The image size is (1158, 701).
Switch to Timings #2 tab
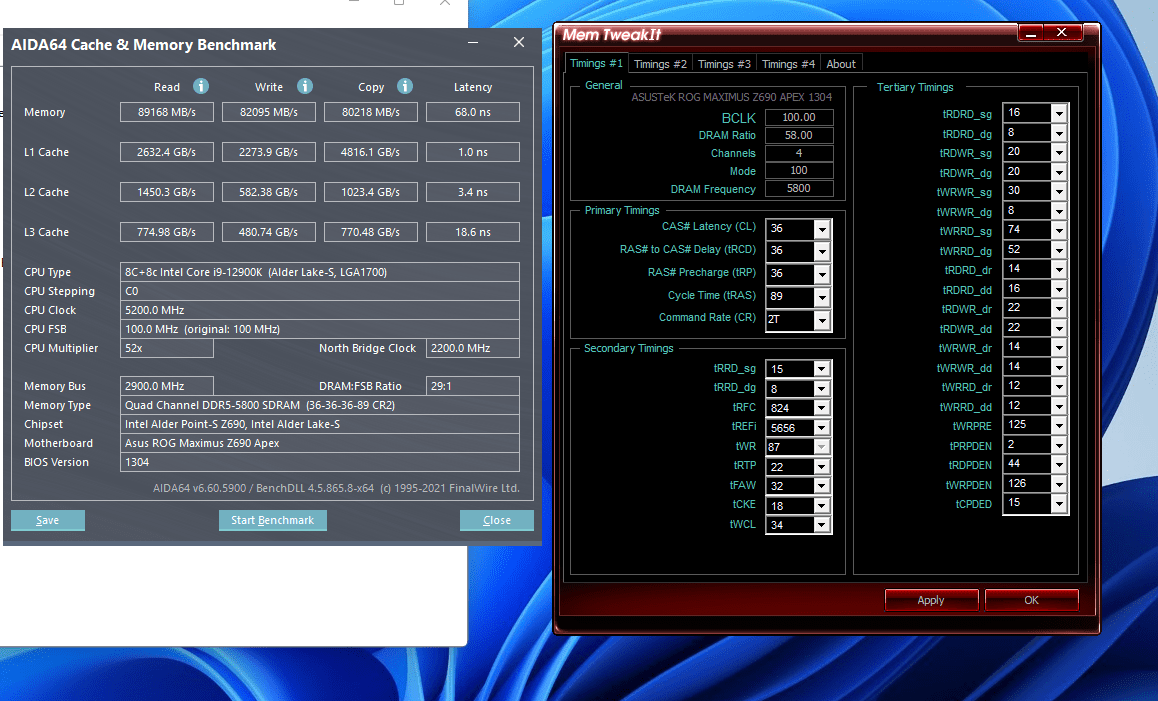[660, 64]
